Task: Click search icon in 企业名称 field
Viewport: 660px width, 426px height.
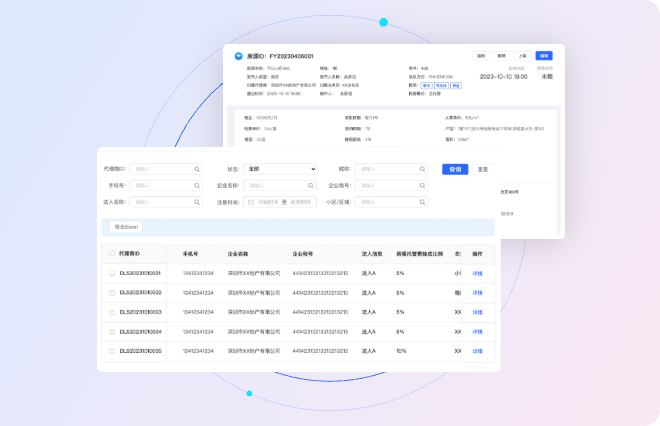Action: point(311,185)
